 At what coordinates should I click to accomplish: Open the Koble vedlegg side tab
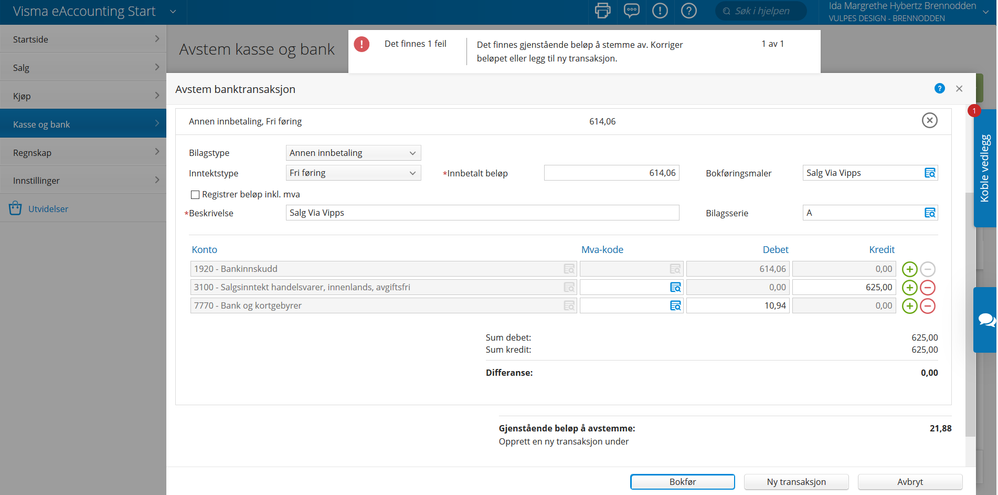984,169
